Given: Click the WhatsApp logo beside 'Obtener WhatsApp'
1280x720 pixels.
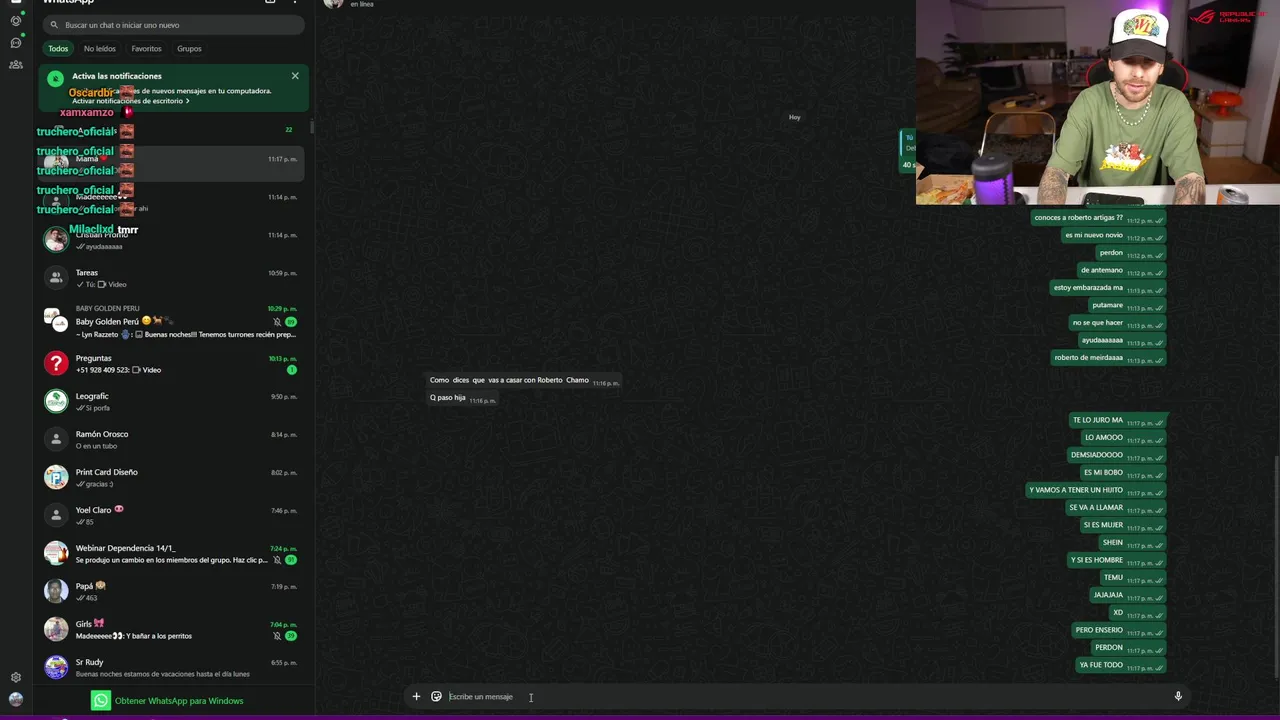Looking at the screenshot, I should coord(100,701).
